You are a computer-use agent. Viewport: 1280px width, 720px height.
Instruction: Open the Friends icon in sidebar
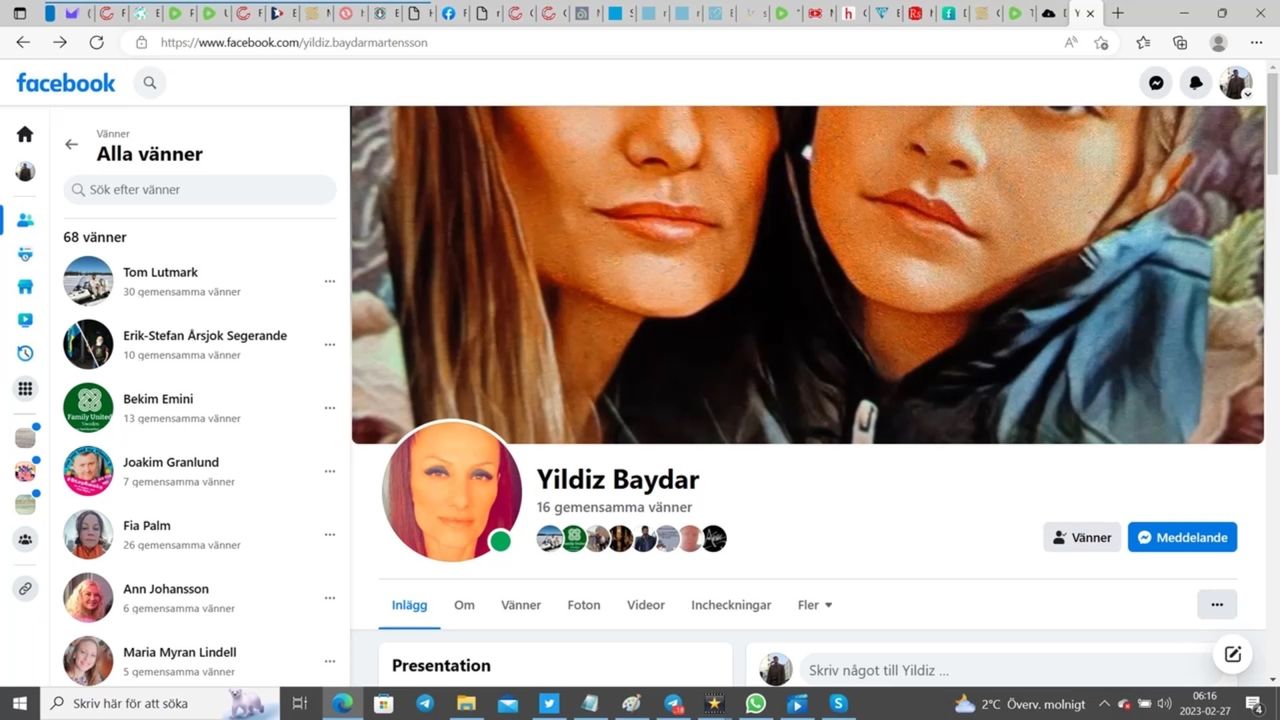click(25, 220)
